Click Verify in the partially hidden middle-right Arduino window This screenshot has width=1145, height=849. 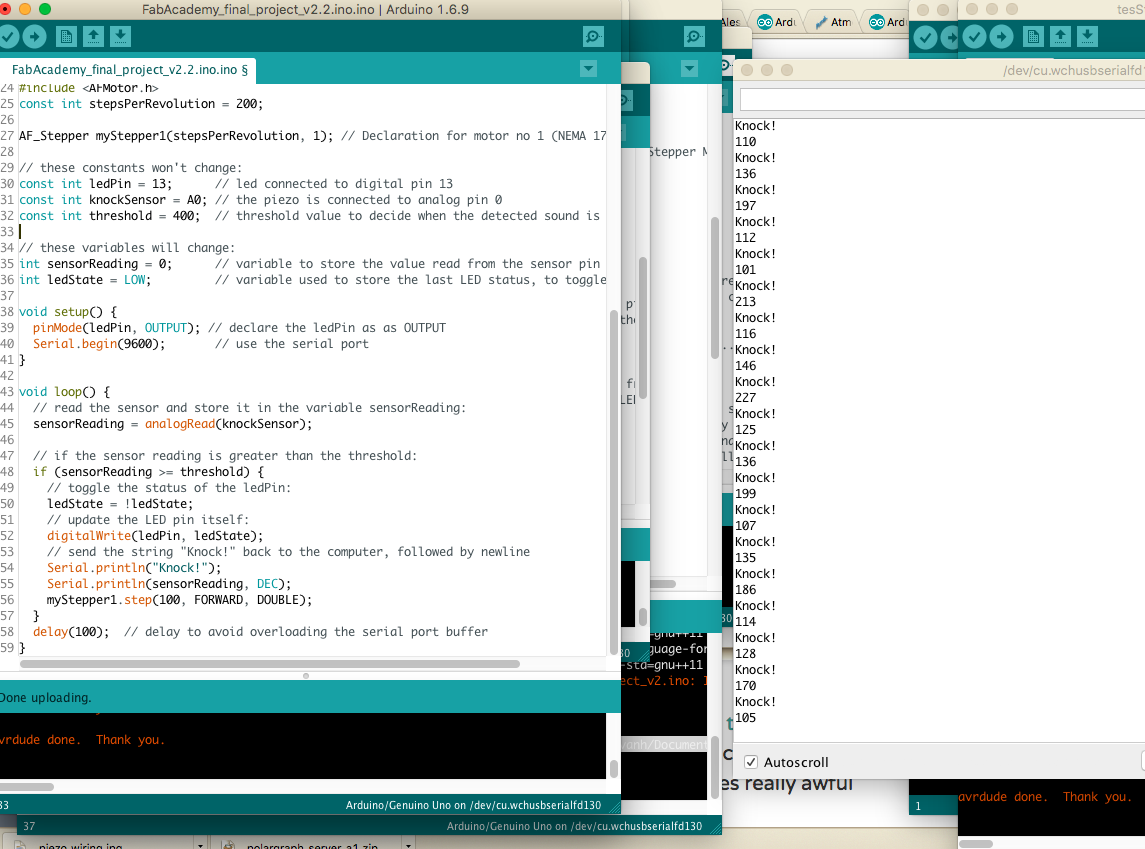click(x=925, y=37)
